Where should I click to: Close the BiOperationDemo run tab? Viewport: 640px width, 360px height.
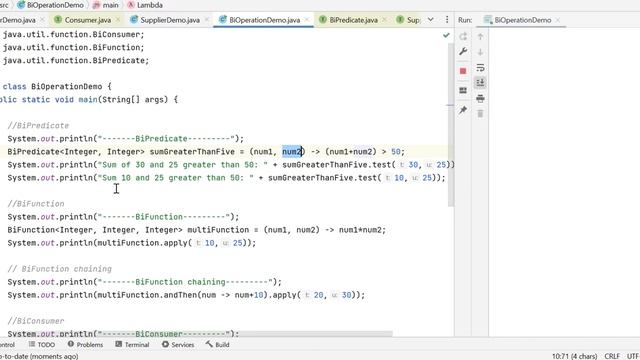558,20
